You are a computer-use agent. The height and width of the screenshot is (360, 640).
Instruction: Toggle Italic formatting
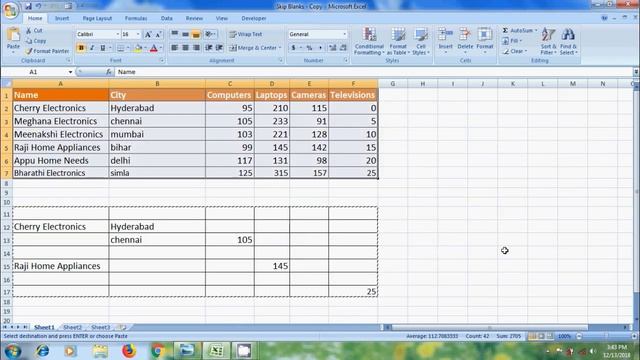point(92,48)
